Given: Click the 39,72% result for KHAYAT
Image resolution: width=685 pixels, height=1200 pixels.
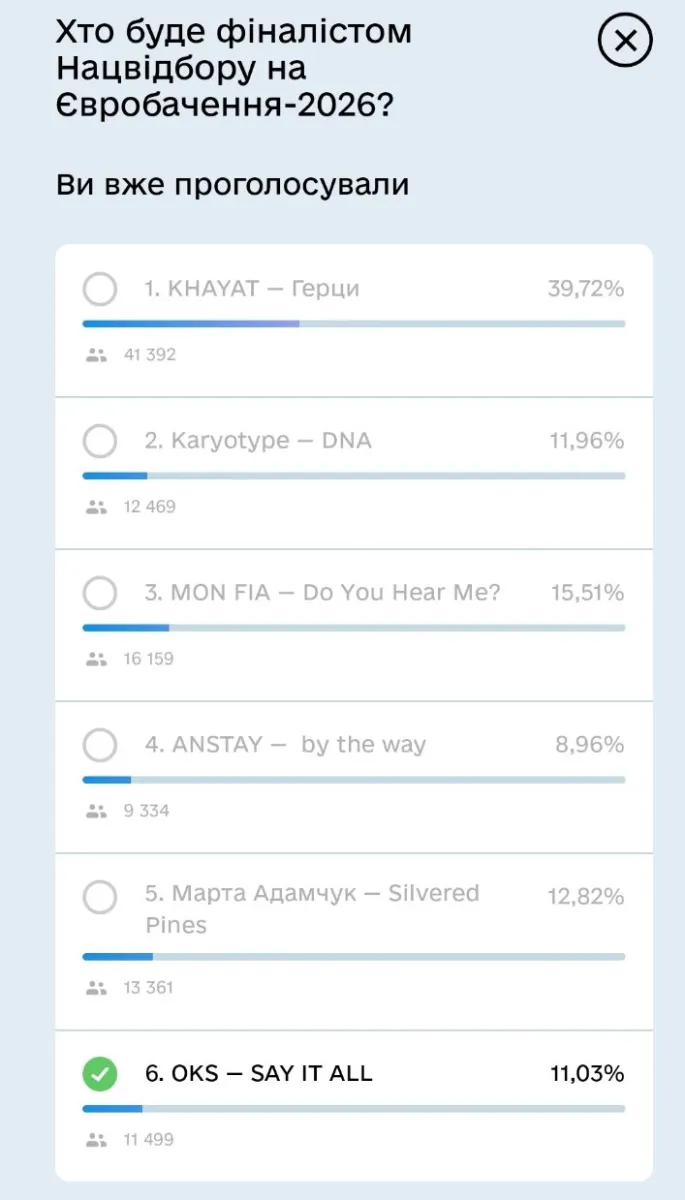Looking at the screenshot, I should (x=586, y=289).
